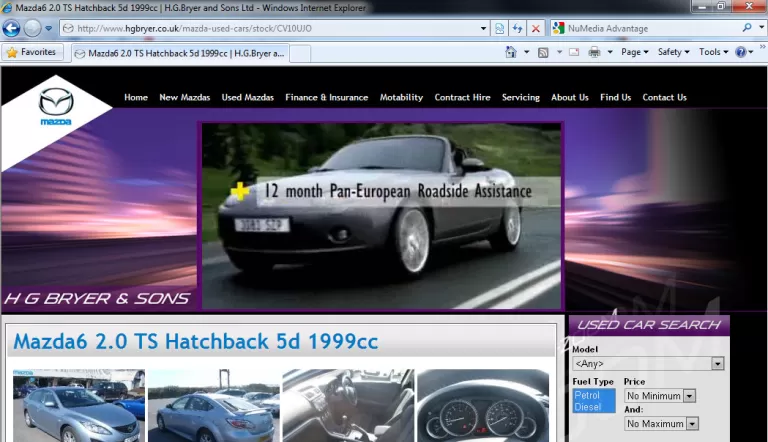Open Finance & Insurance nav link
Screen dimensions: 768x442
tap(327, 98)
